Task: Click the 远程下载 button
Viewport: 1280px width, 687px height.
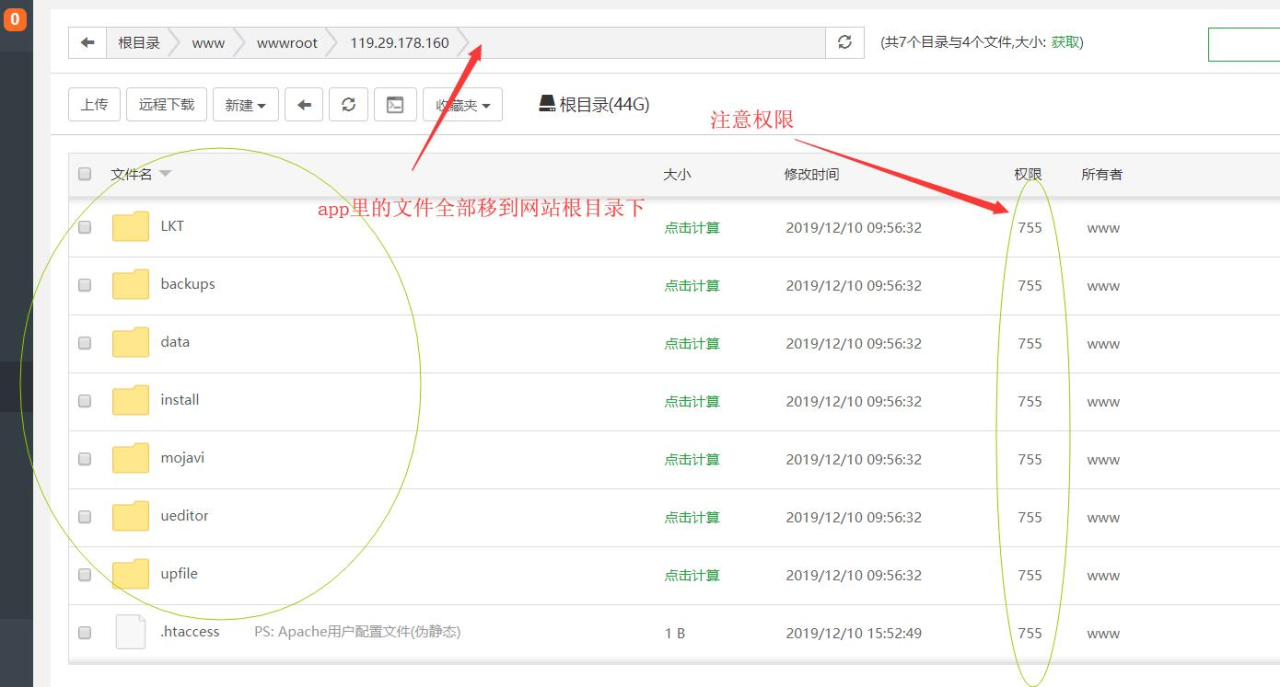Action: click(x=166, y=105)
